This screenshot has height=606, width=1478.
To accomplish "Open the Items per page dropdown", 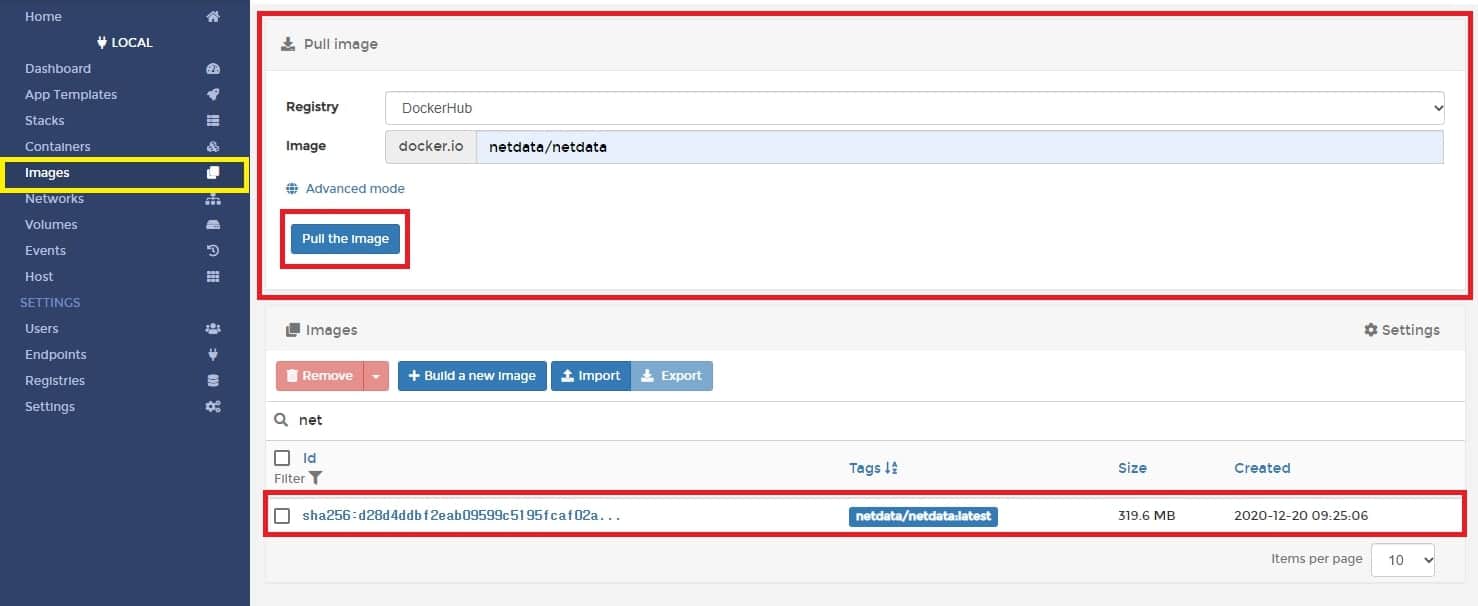I will tap(1402, 560).
